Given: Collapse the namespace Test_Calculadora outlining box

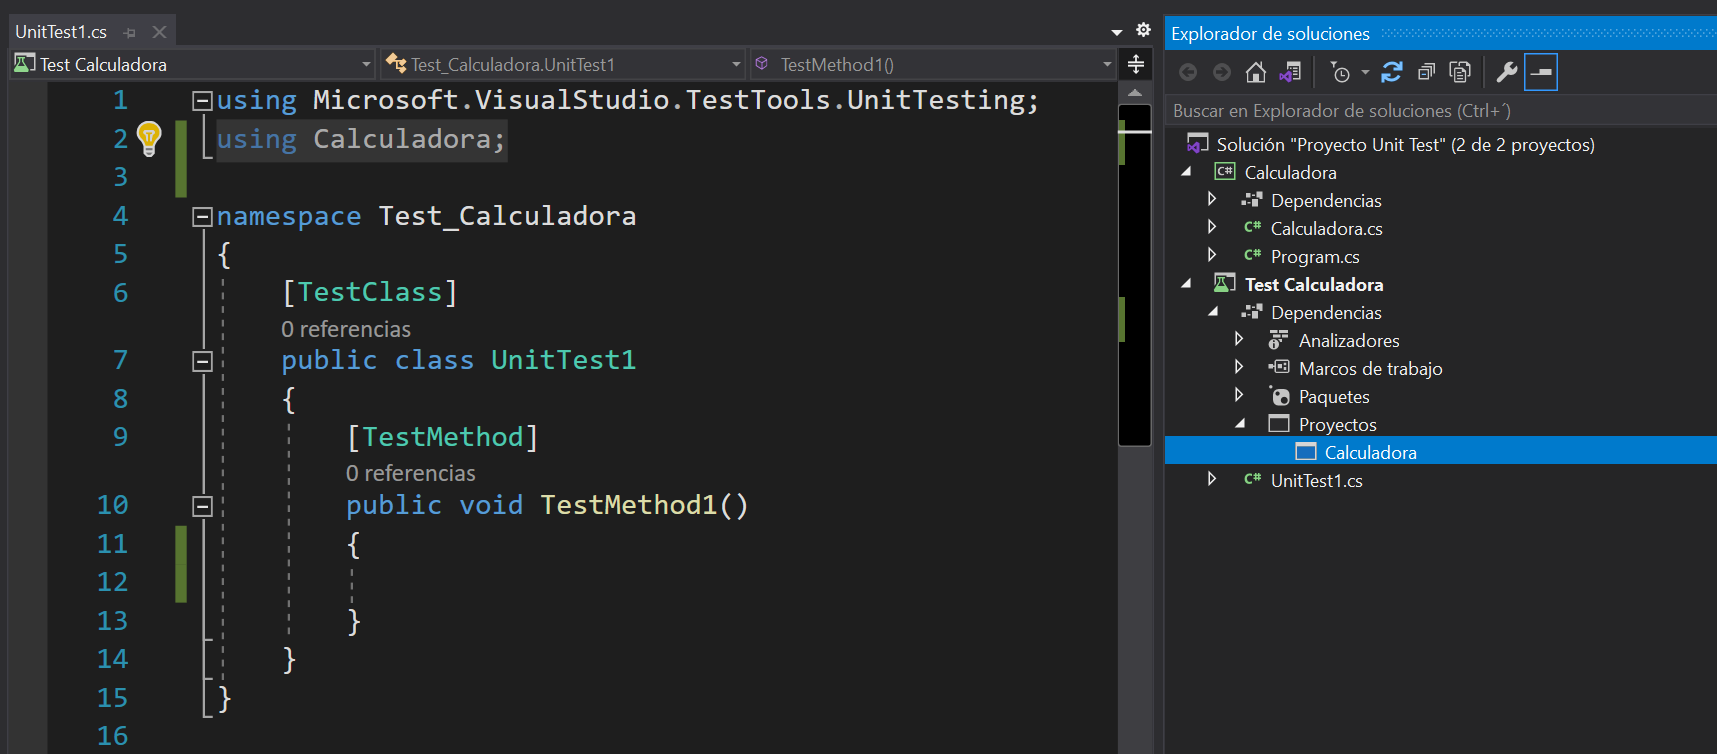Looking at the screenshot, I should (202, 216).
